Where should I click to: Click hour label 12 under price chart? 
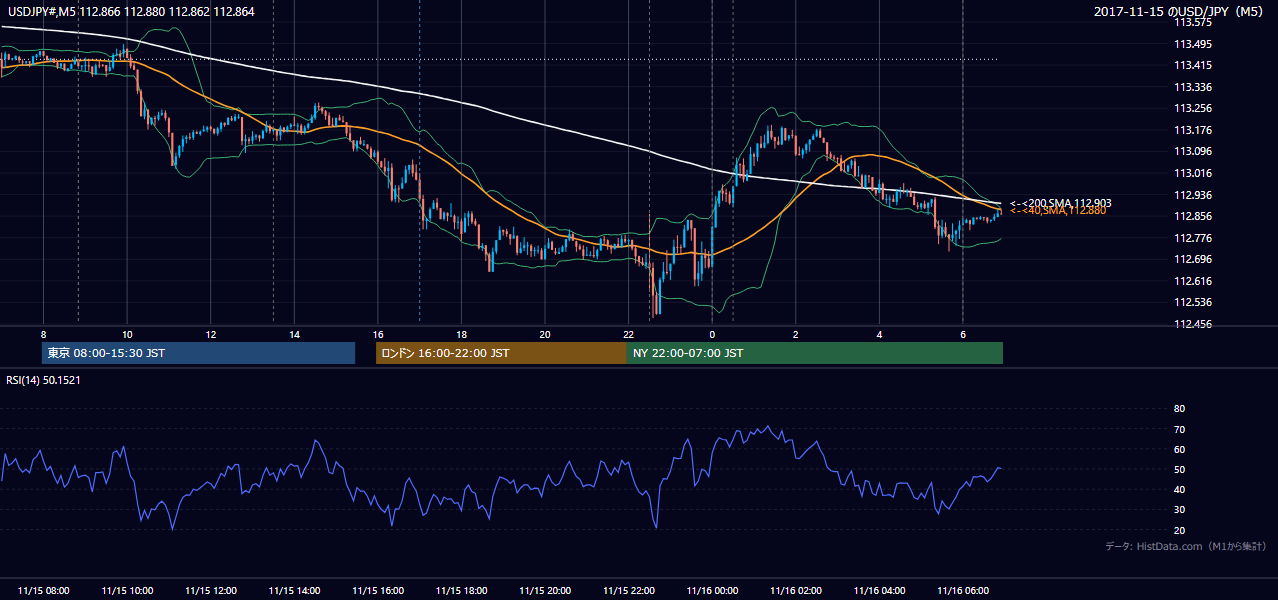[210, 334]
